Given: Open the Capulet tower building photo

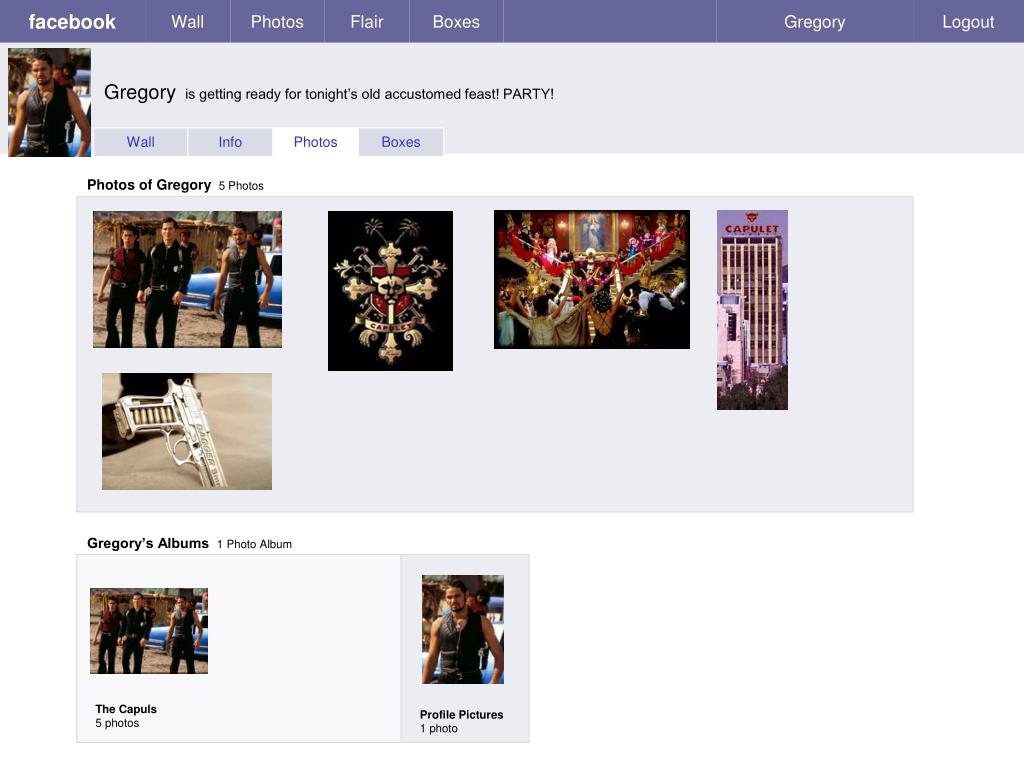Looking at the screenshot, I should click(x=752, y=310).
